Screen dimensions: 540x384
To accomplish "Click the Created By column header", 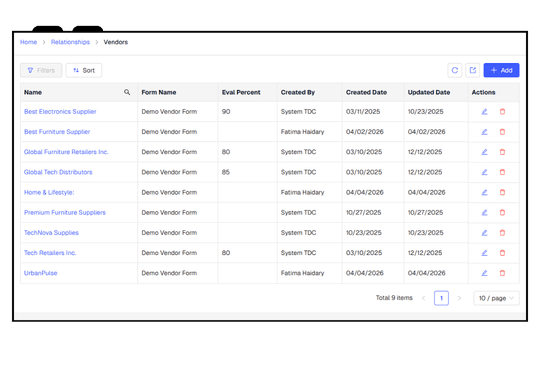I will point(310,92).
